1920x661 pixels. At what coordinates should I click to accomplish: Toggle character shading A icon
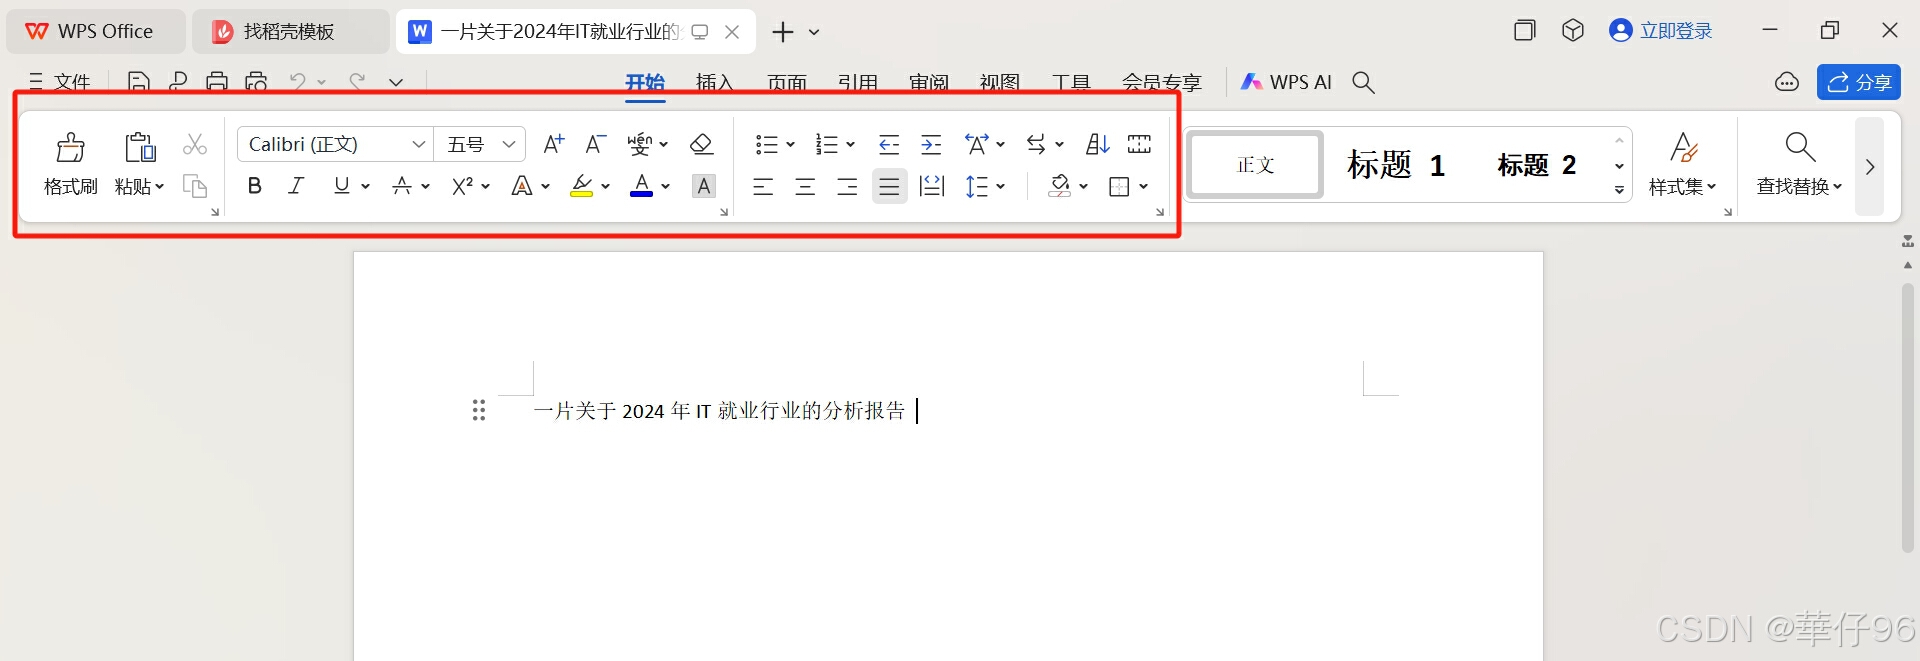[x=704, y=186]
